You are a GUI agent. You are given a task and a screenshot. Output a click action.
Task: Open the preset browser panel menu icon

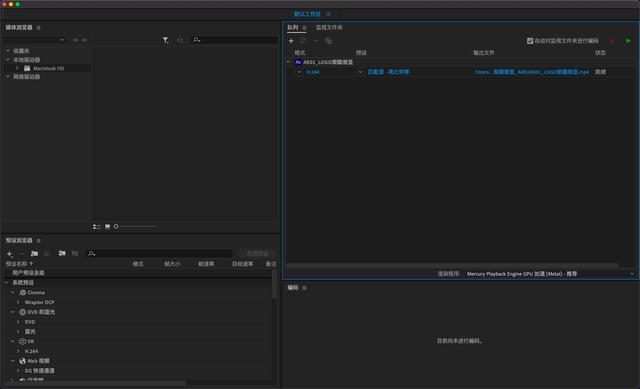39,241
